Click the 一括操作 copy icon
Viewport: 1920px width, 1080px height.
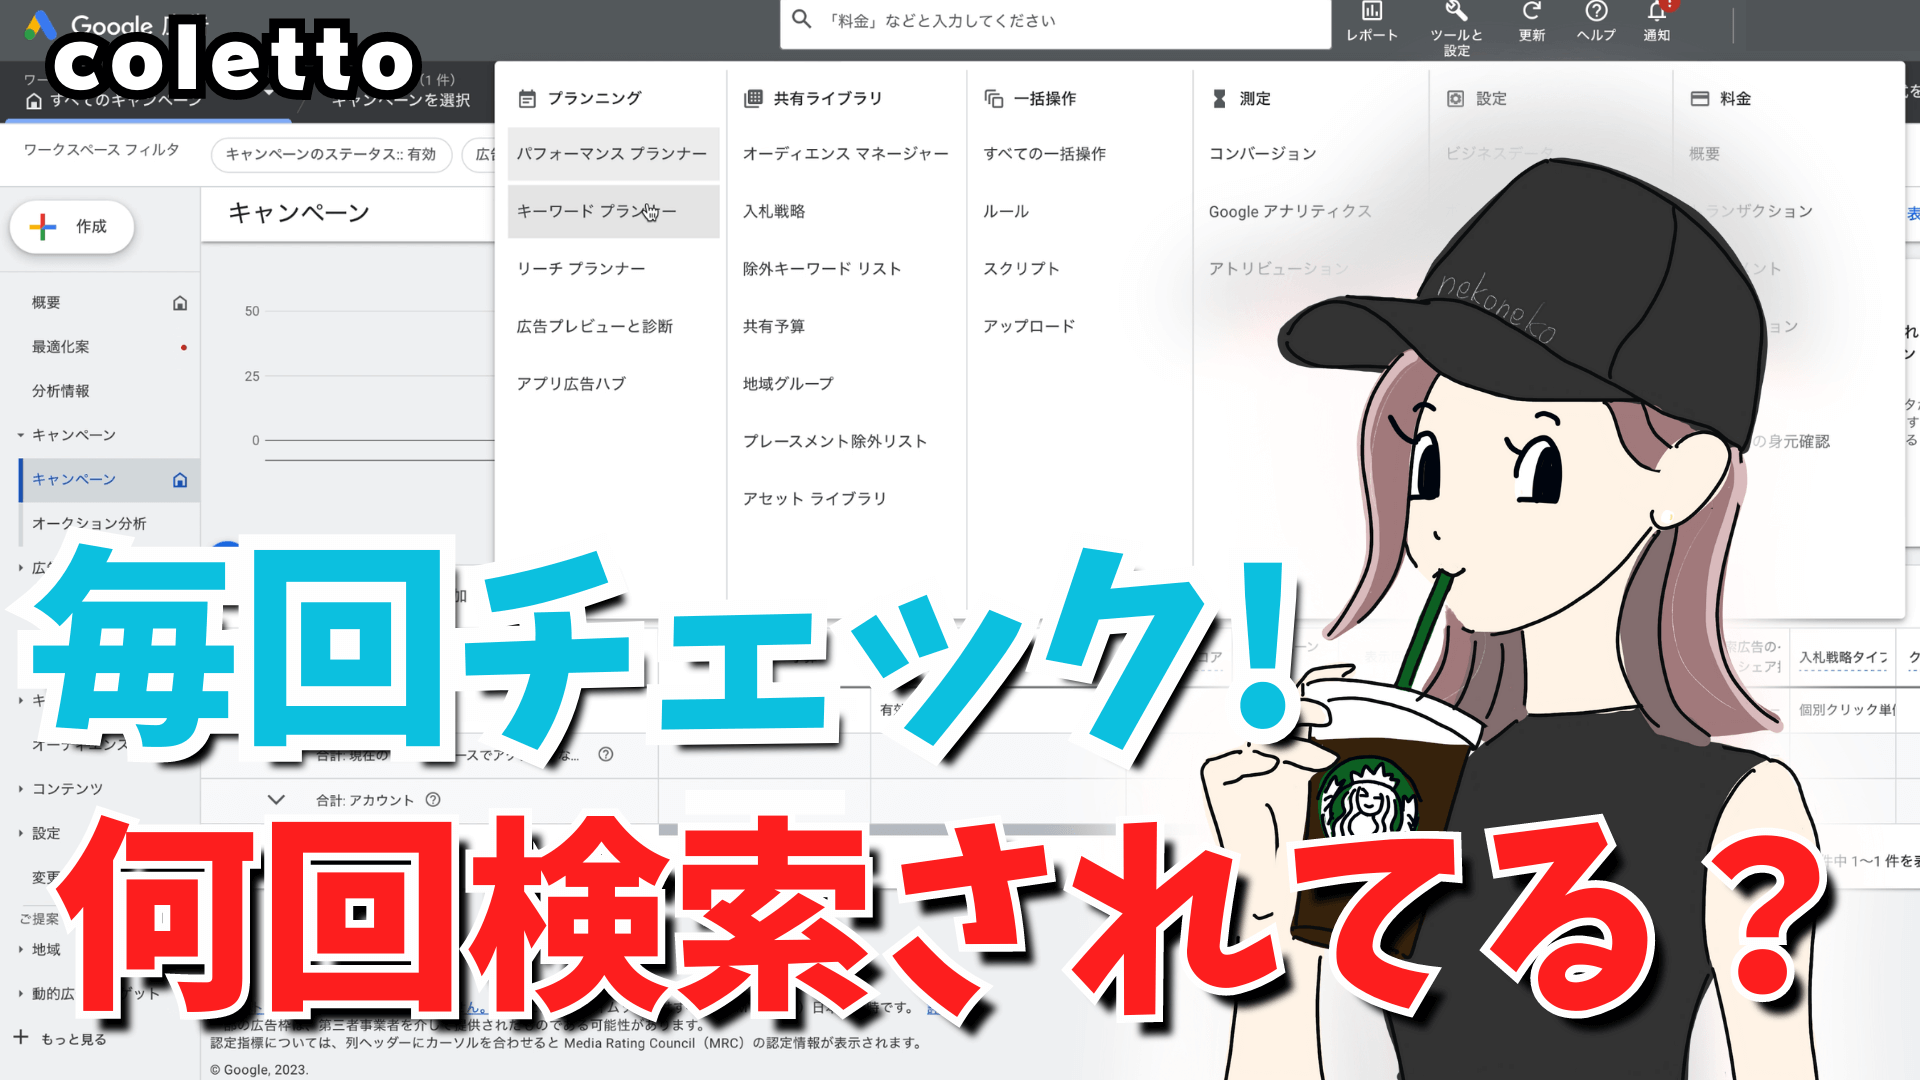993,99
